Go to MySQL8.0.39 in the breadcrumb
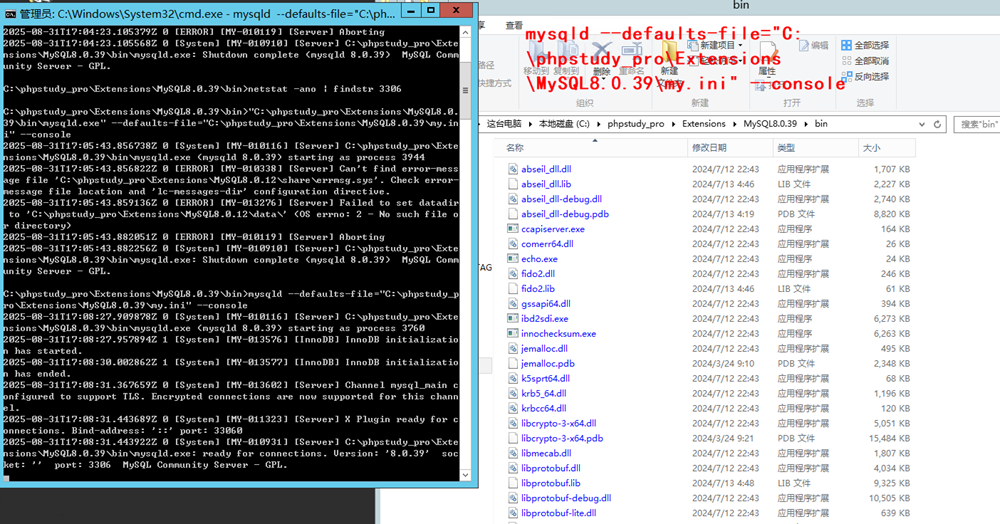This screenshot has height=524, width=1000. (x=770, y=124)
